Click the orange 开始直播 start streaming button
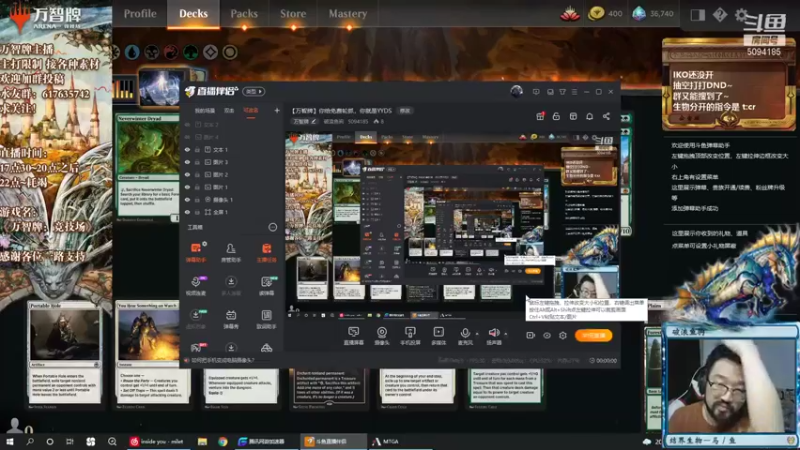Viewport: 800px width, 450px height. (x=593, y=335)
